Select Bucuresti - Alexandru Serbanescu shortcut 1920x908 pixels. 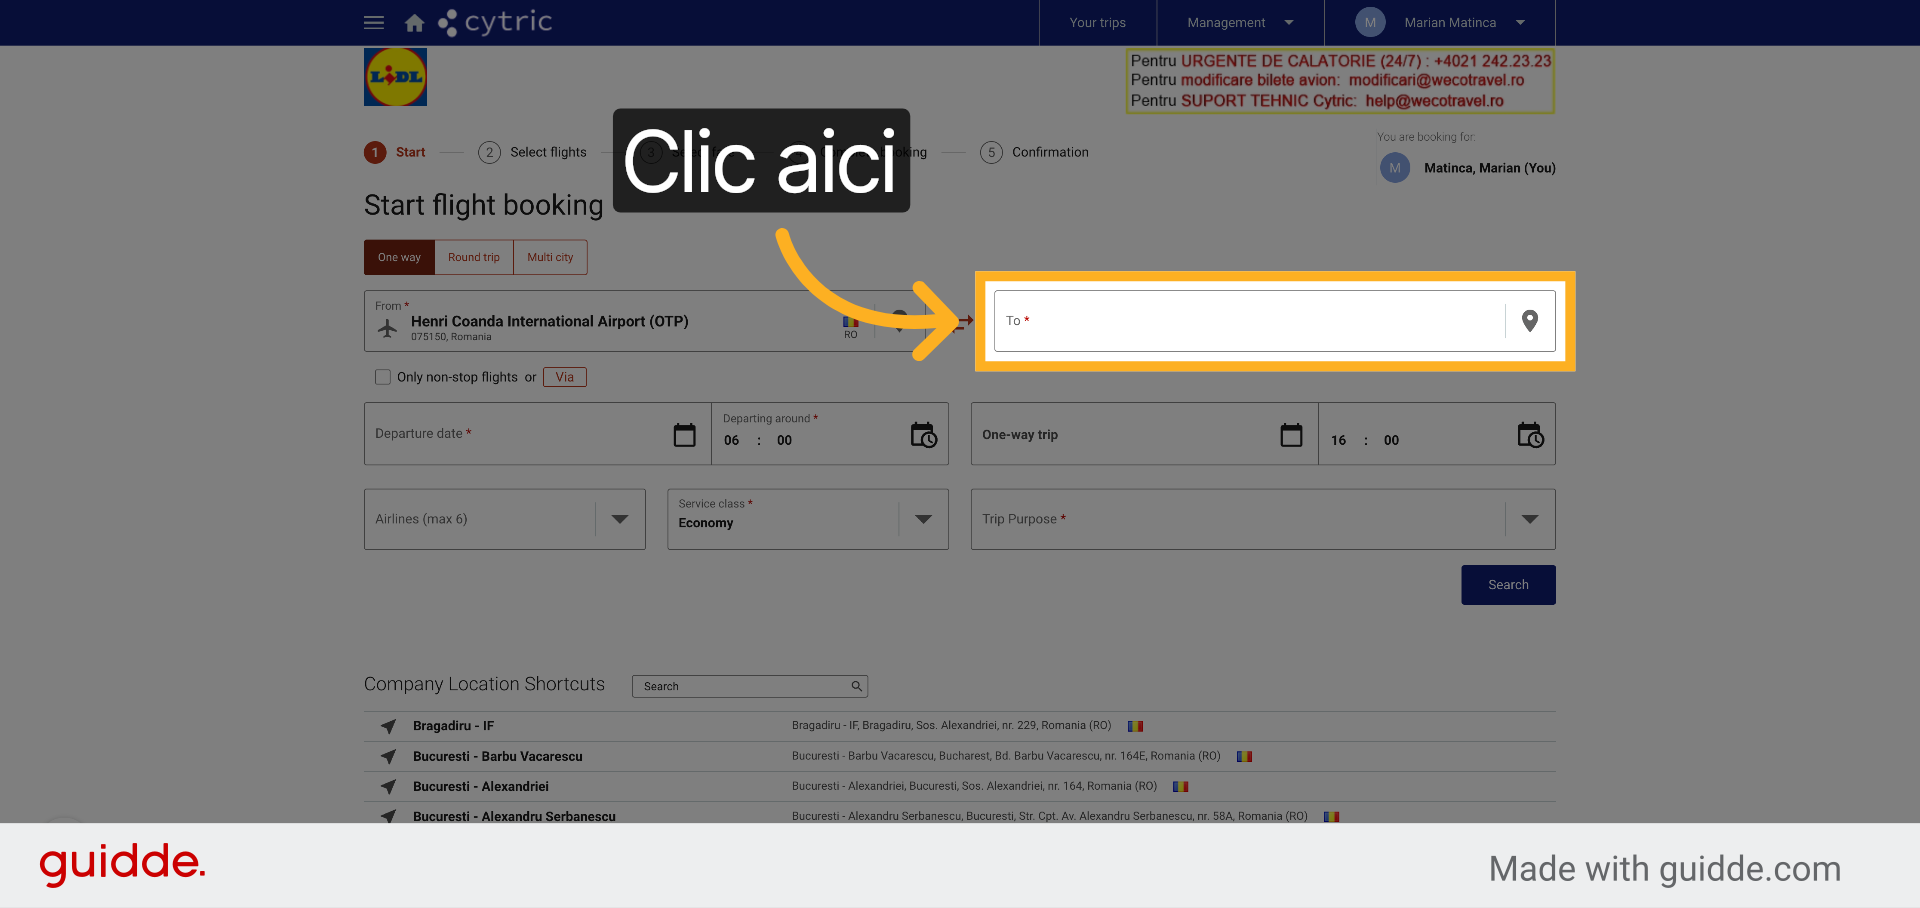[x=514, y=816]
